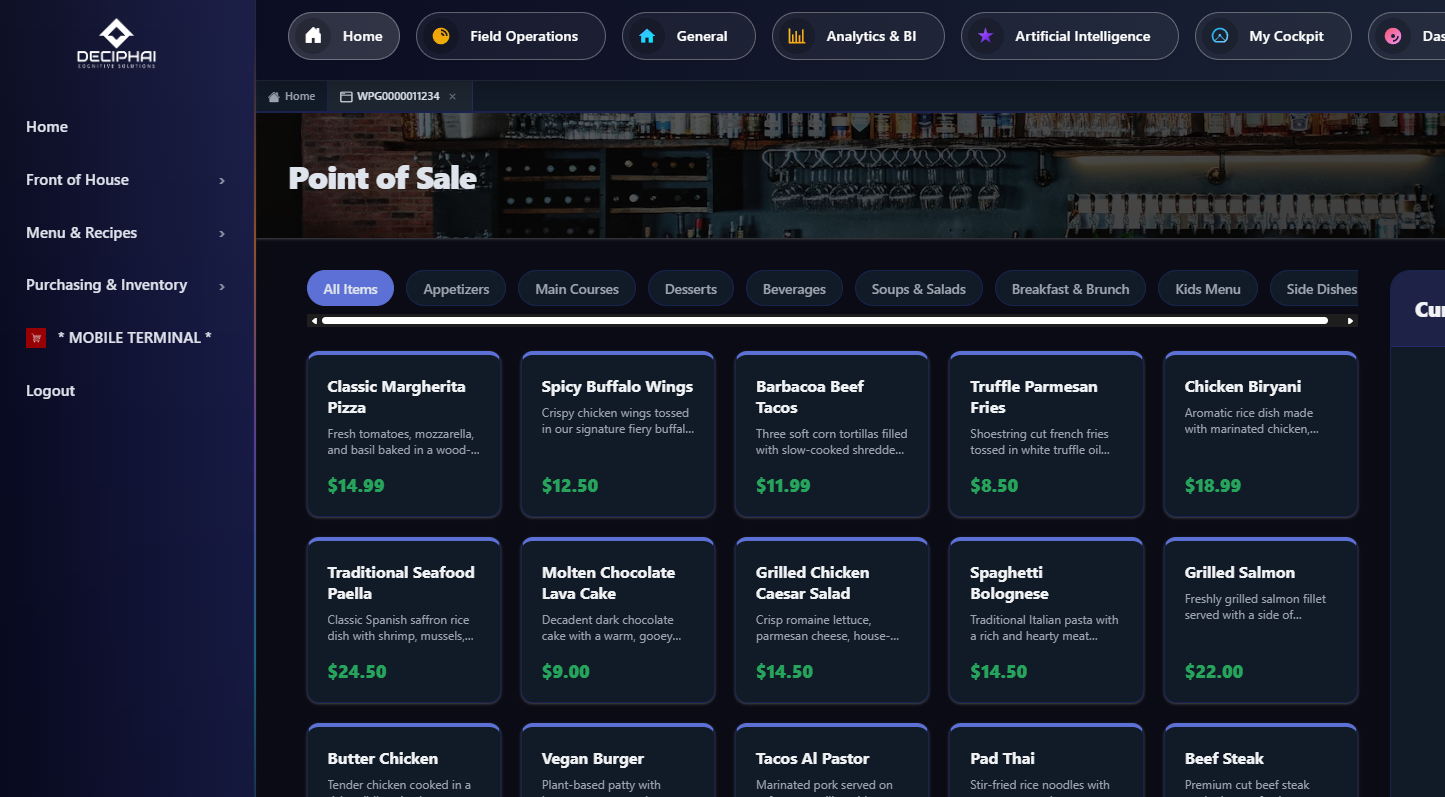The height and width of the screenshot is (797, 1445).
Task: Click Logout in the sidebar
Action: click(50, 391)
